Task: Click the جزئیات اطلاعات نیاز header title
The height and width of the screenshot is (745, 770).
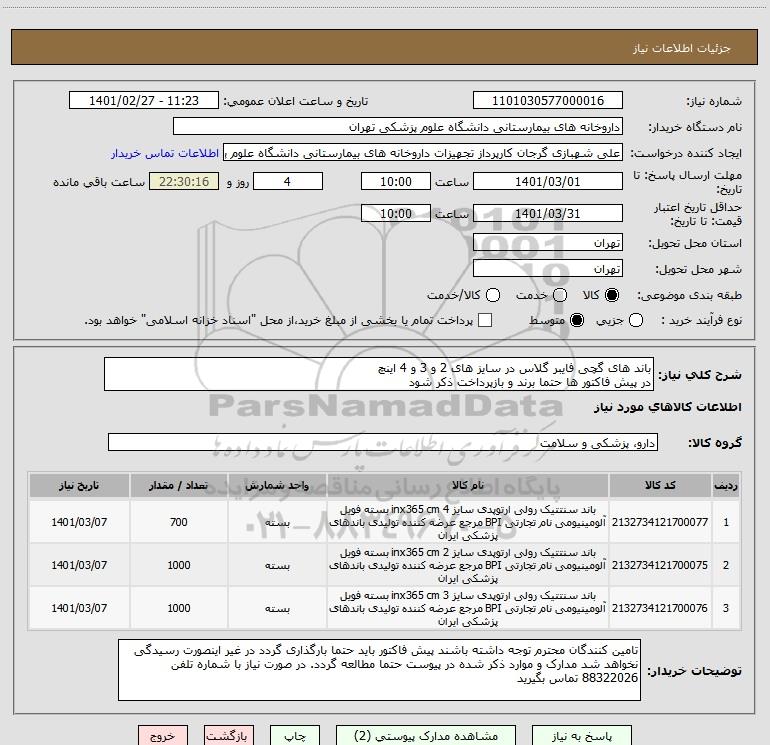Action: pos(682,48)
